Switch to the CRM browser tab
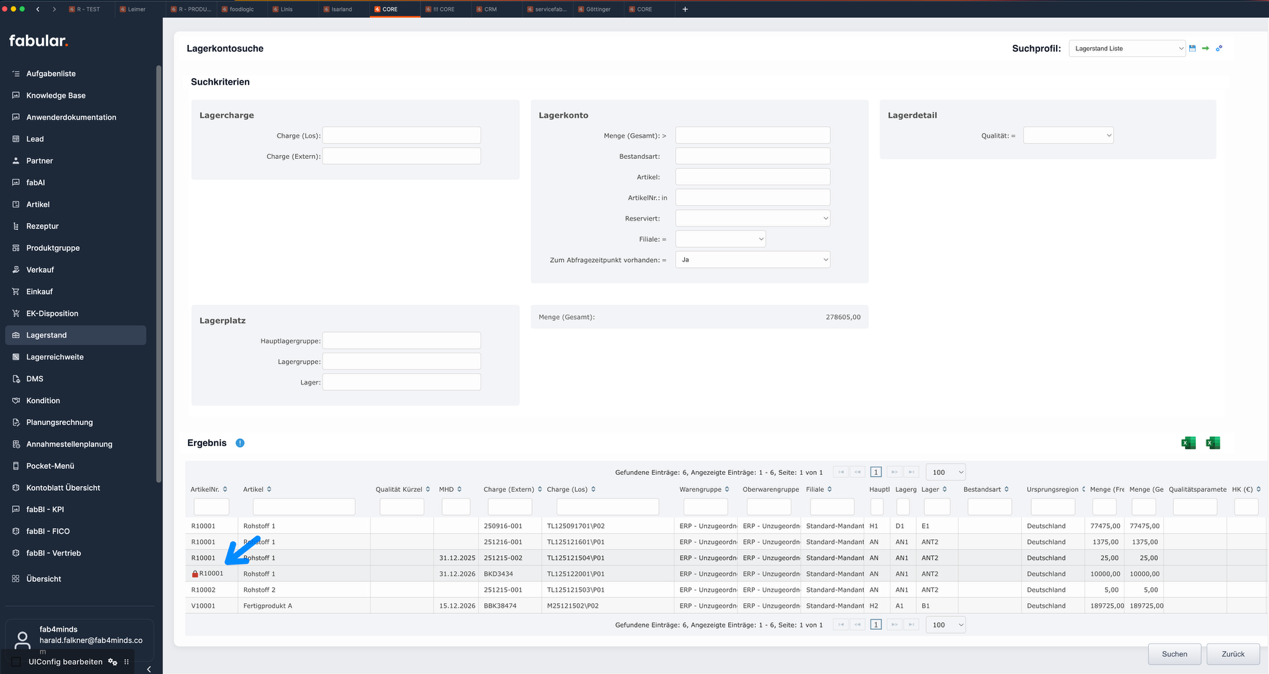1269x674 pixels. click(490, 9)
